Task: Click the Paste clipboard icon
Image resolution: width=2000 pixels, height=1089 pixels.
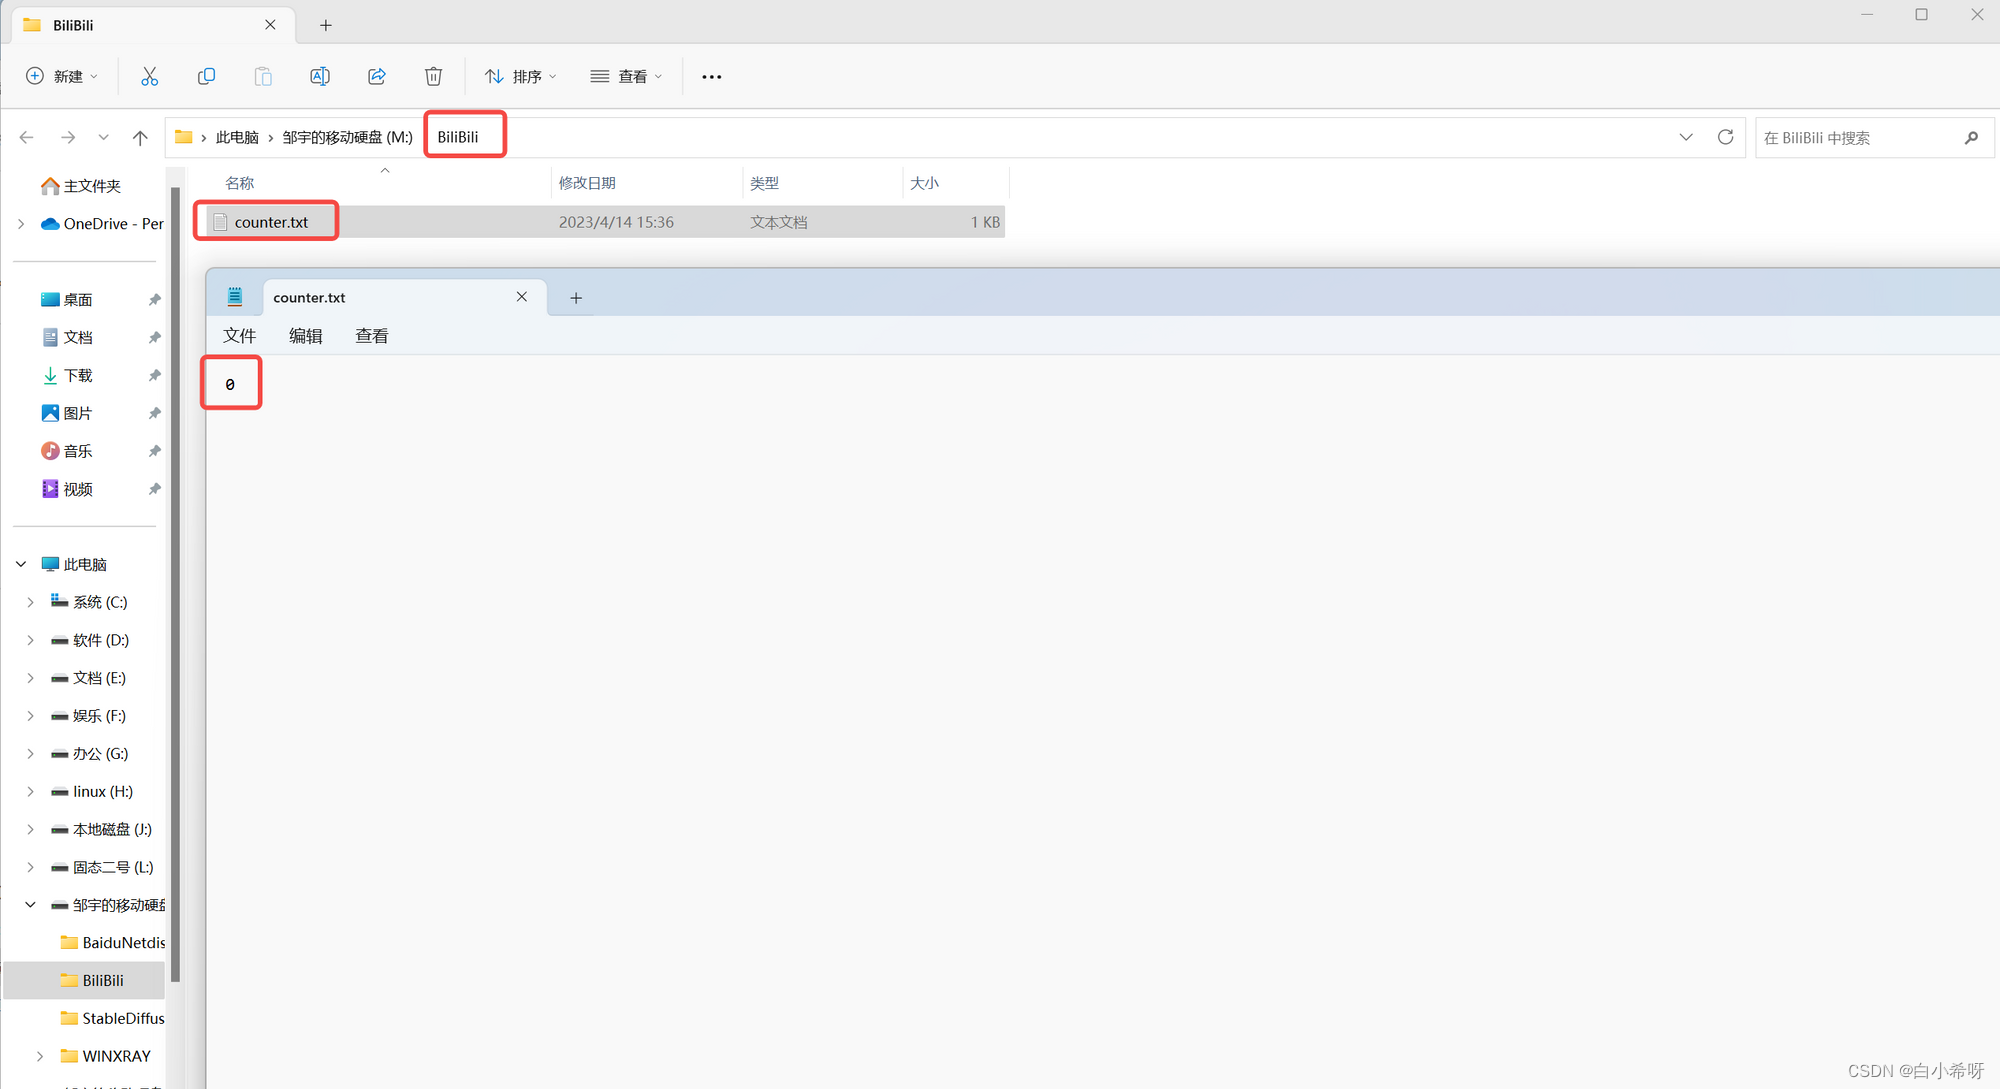Action: (263, 77)
